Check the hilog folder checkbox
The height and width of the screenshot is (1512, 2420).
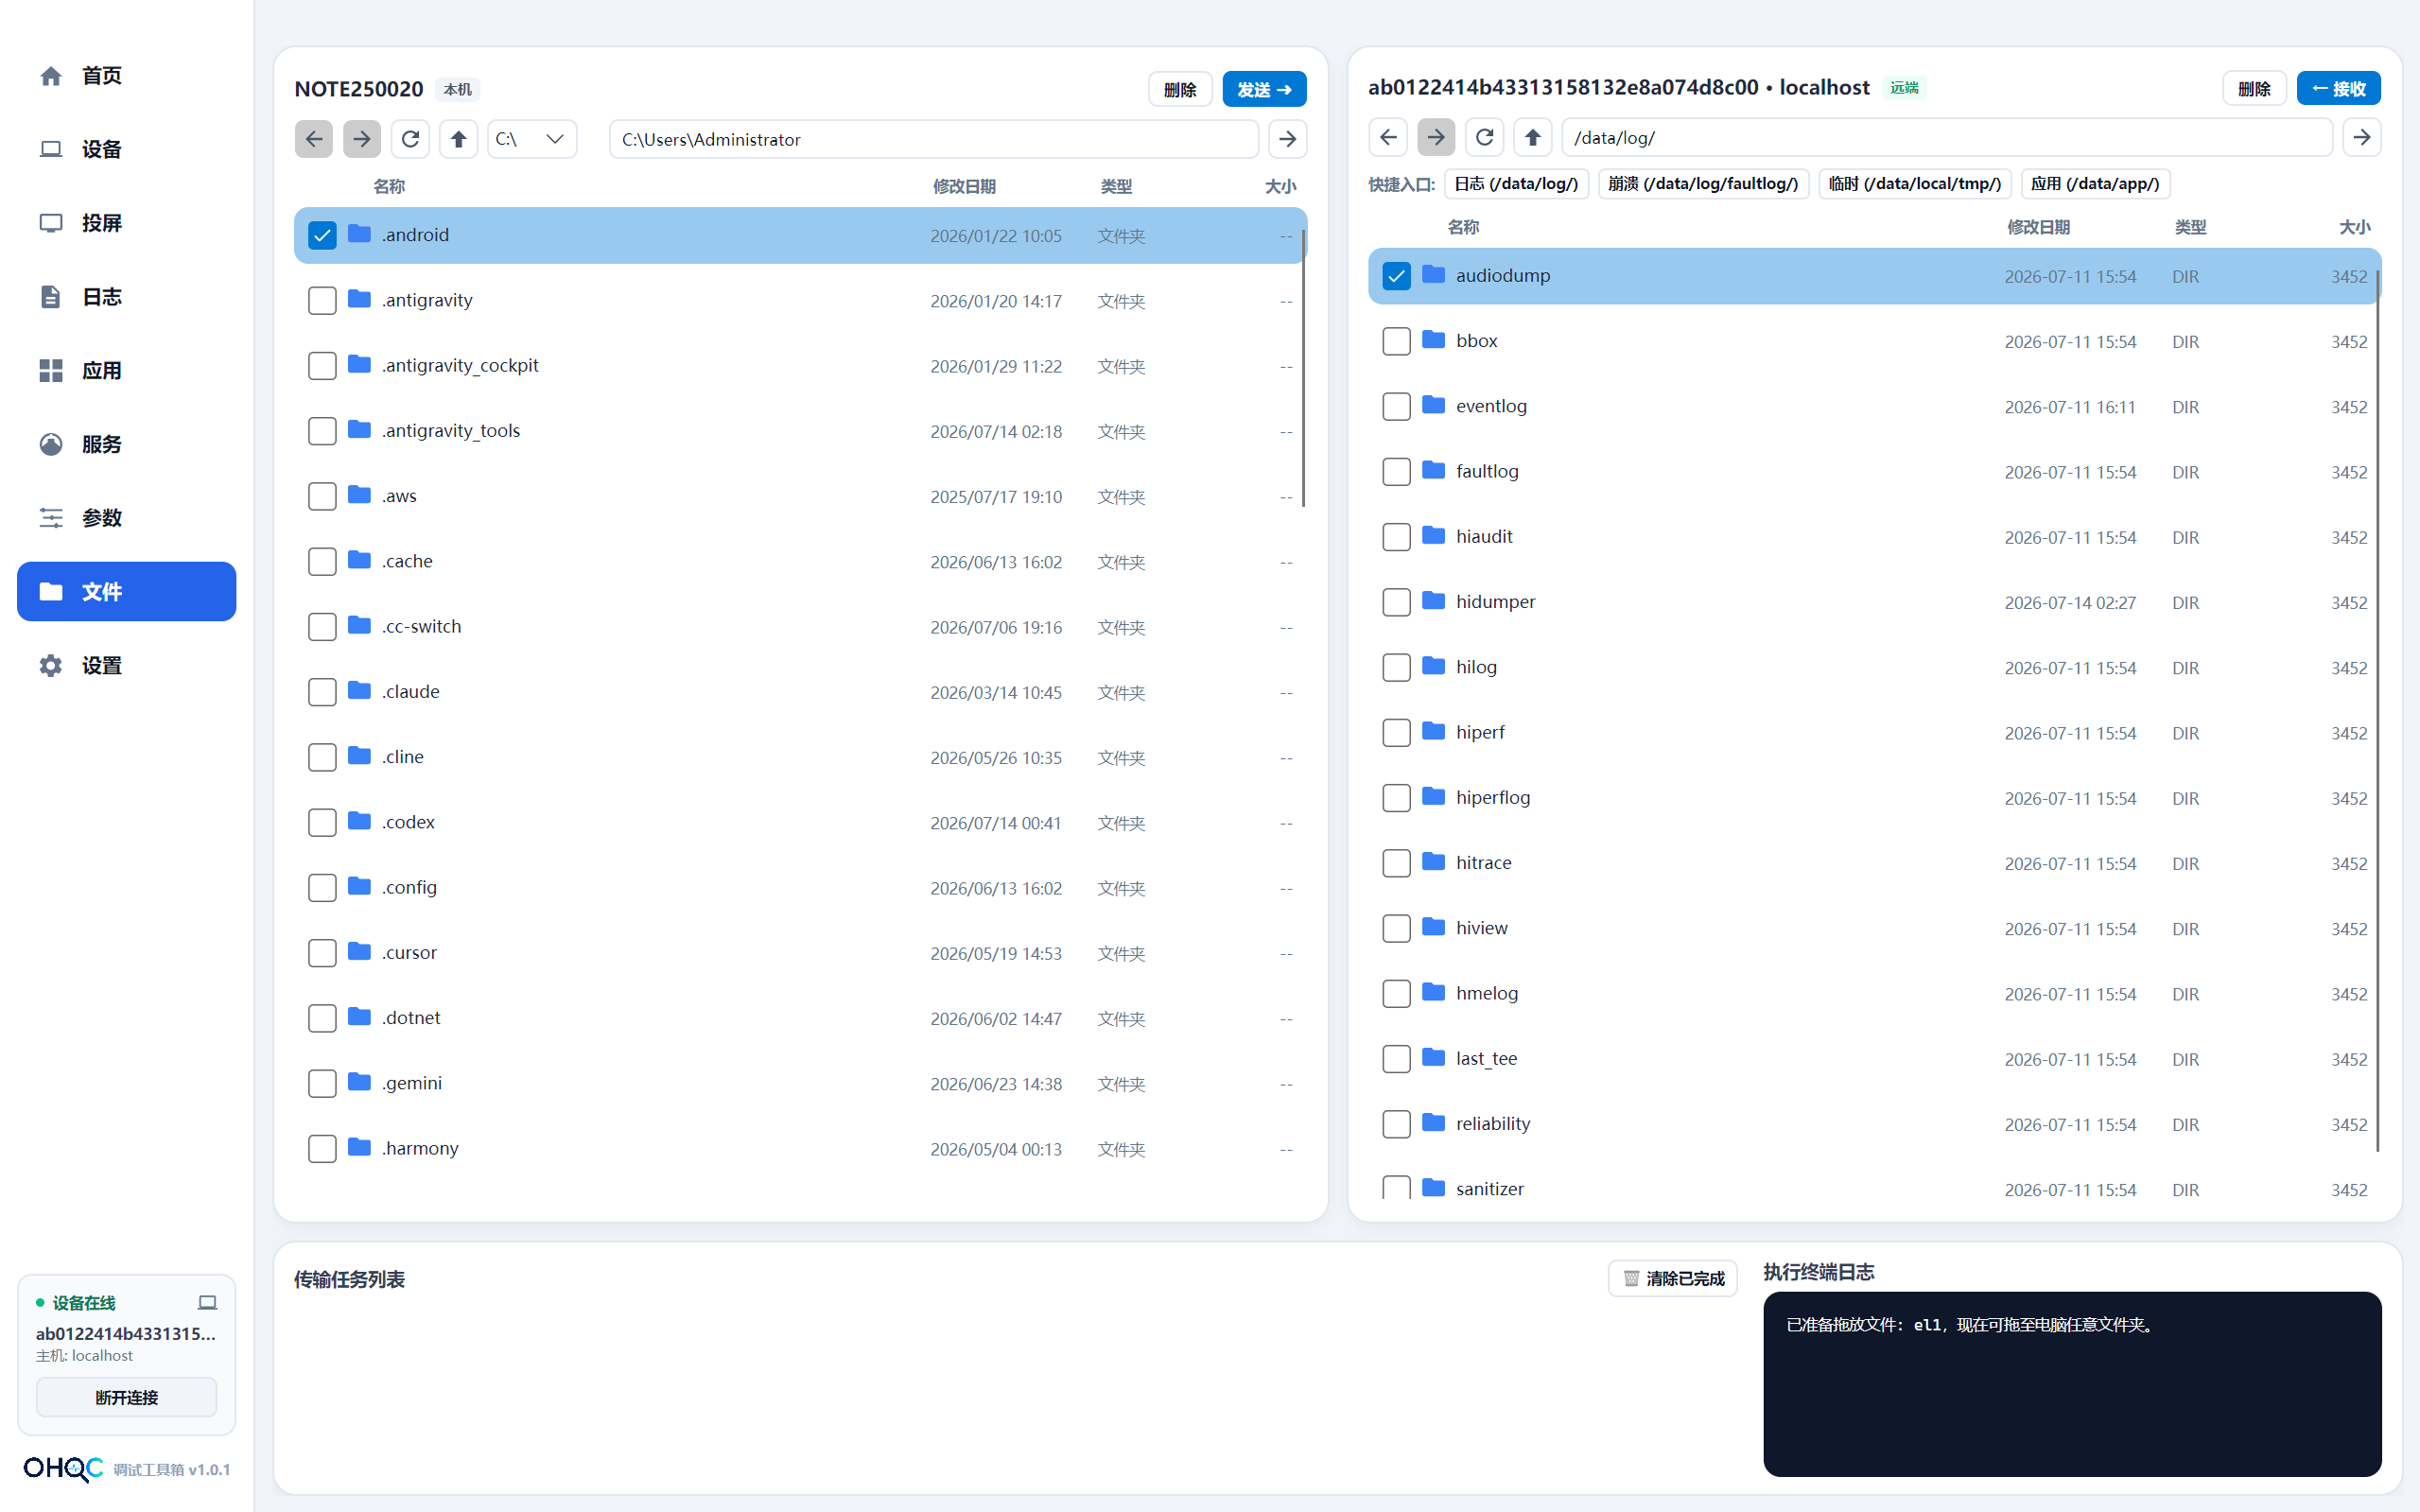click(x=1396, y=668)
